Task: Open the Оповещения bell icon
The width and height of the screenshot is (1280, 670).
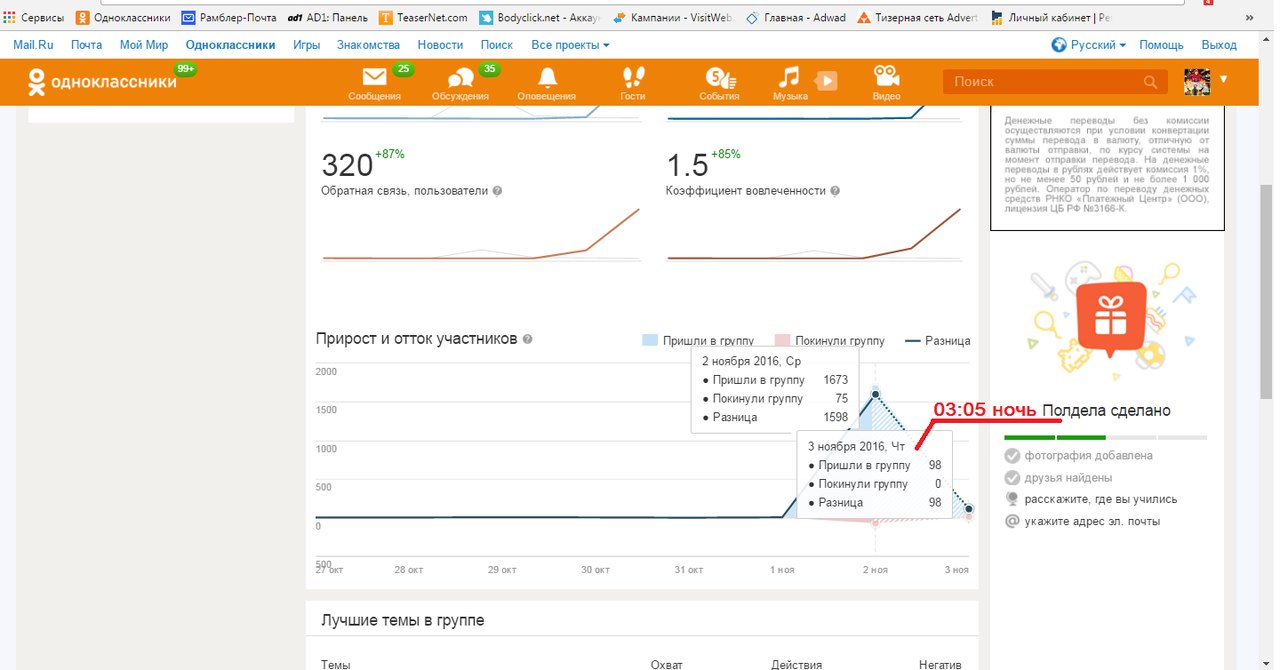Action: (546, 82)
